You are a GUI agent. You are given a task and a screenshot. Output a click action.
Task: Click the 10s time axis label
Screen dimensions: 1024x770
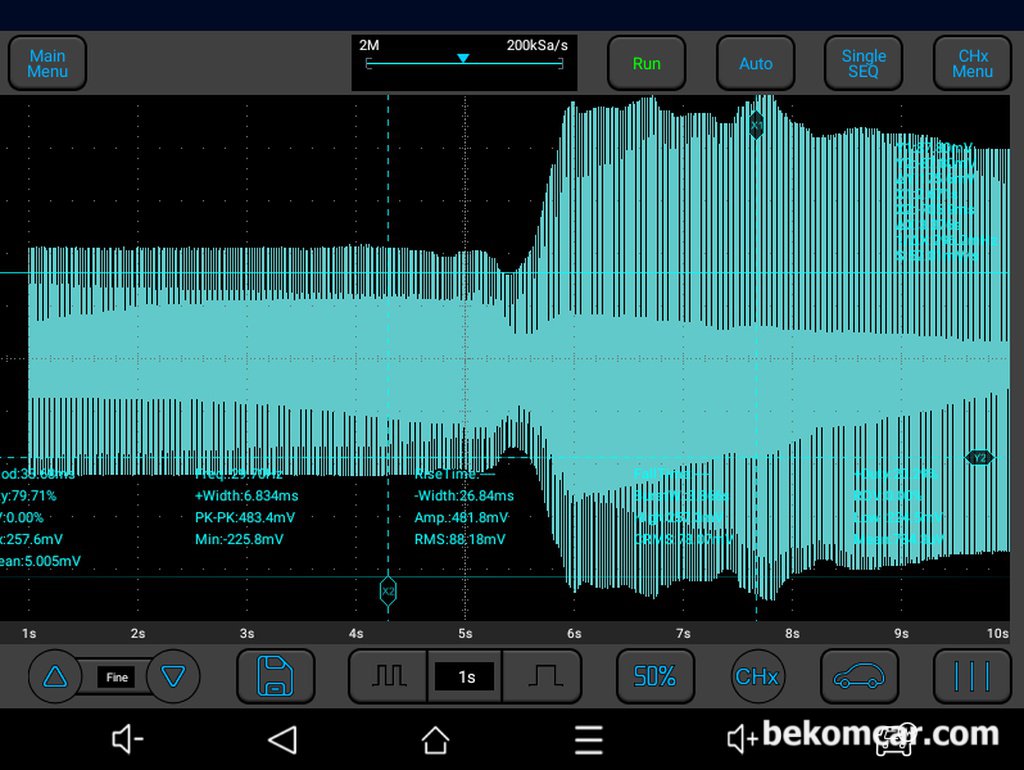click(997, 634)
